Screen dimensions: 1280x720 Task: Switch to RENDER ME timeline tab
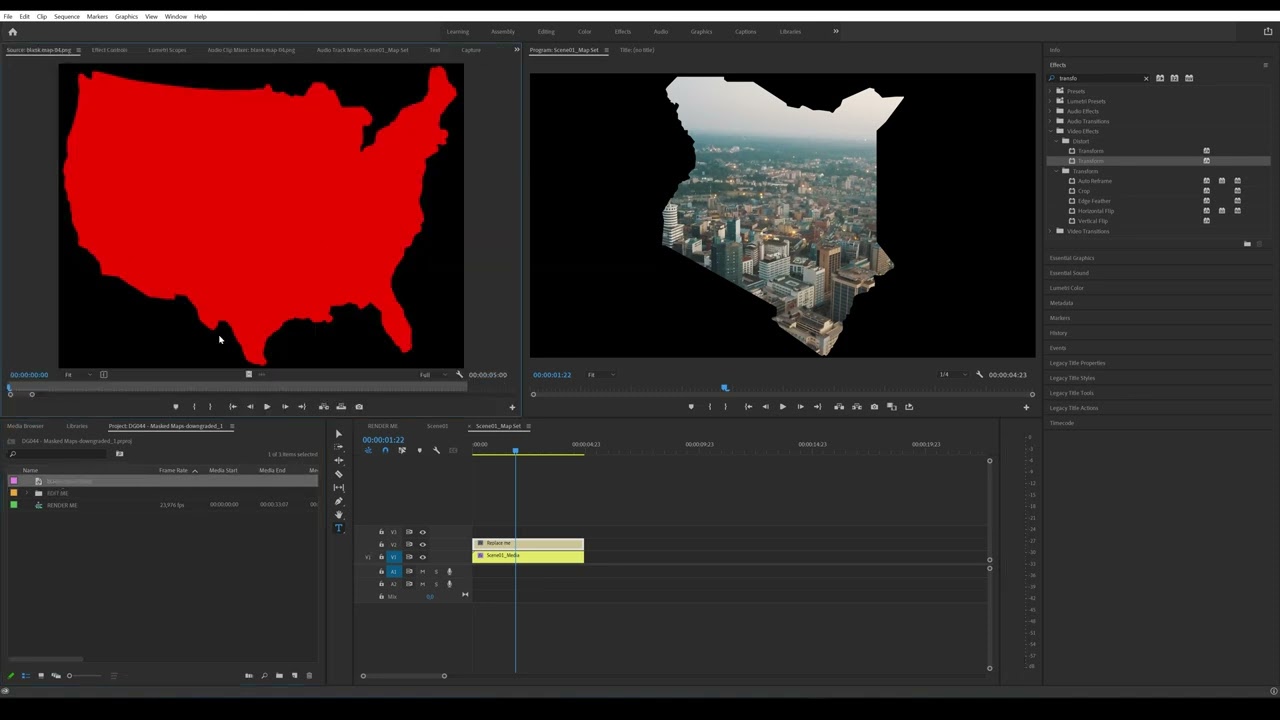click(x=382, y=426)
